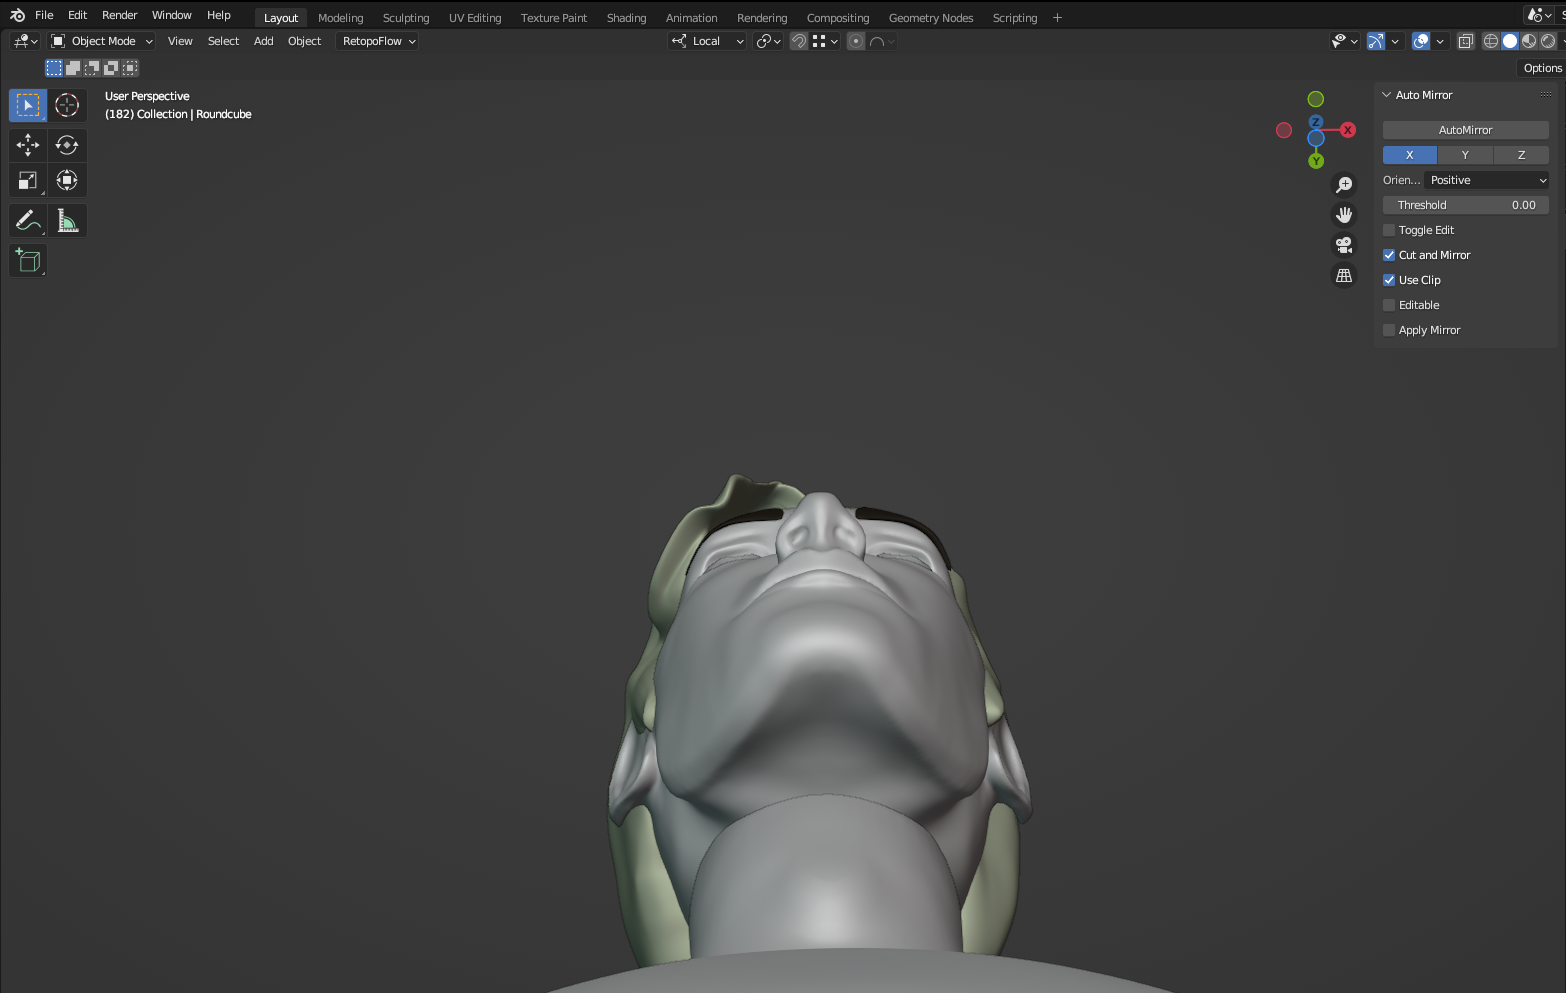Open the Render menu
This screenshot has height=993, width=1566.
coord(119,15)
